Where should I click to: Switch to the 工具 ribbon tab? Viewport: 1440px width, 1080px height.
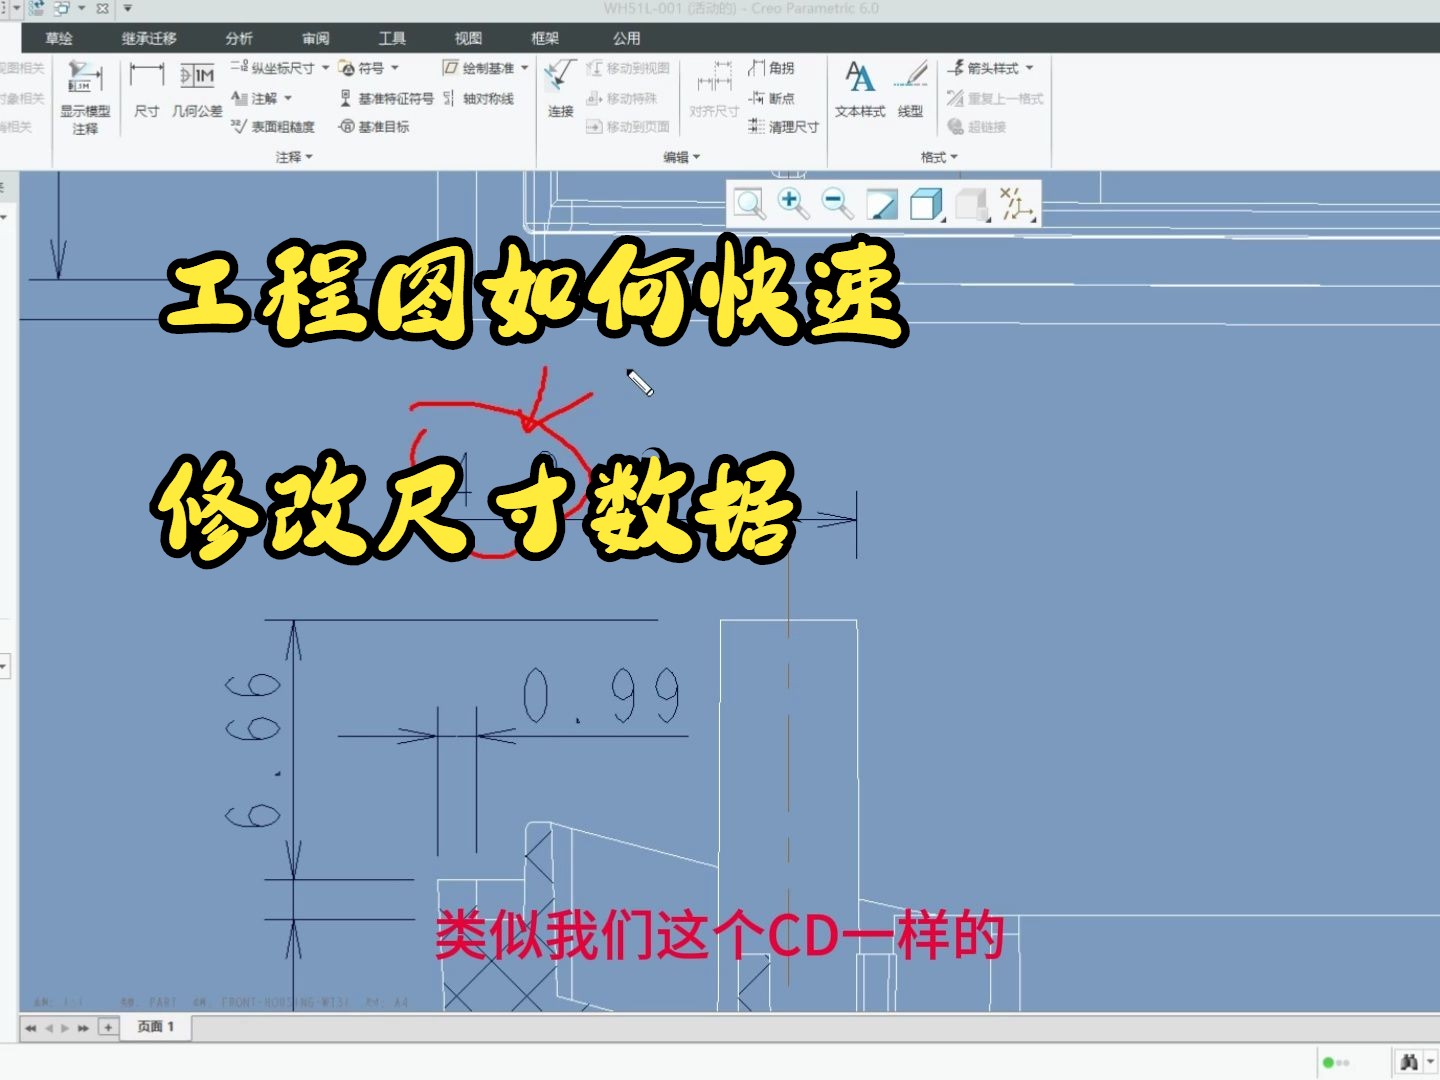(x=389, y=38)
